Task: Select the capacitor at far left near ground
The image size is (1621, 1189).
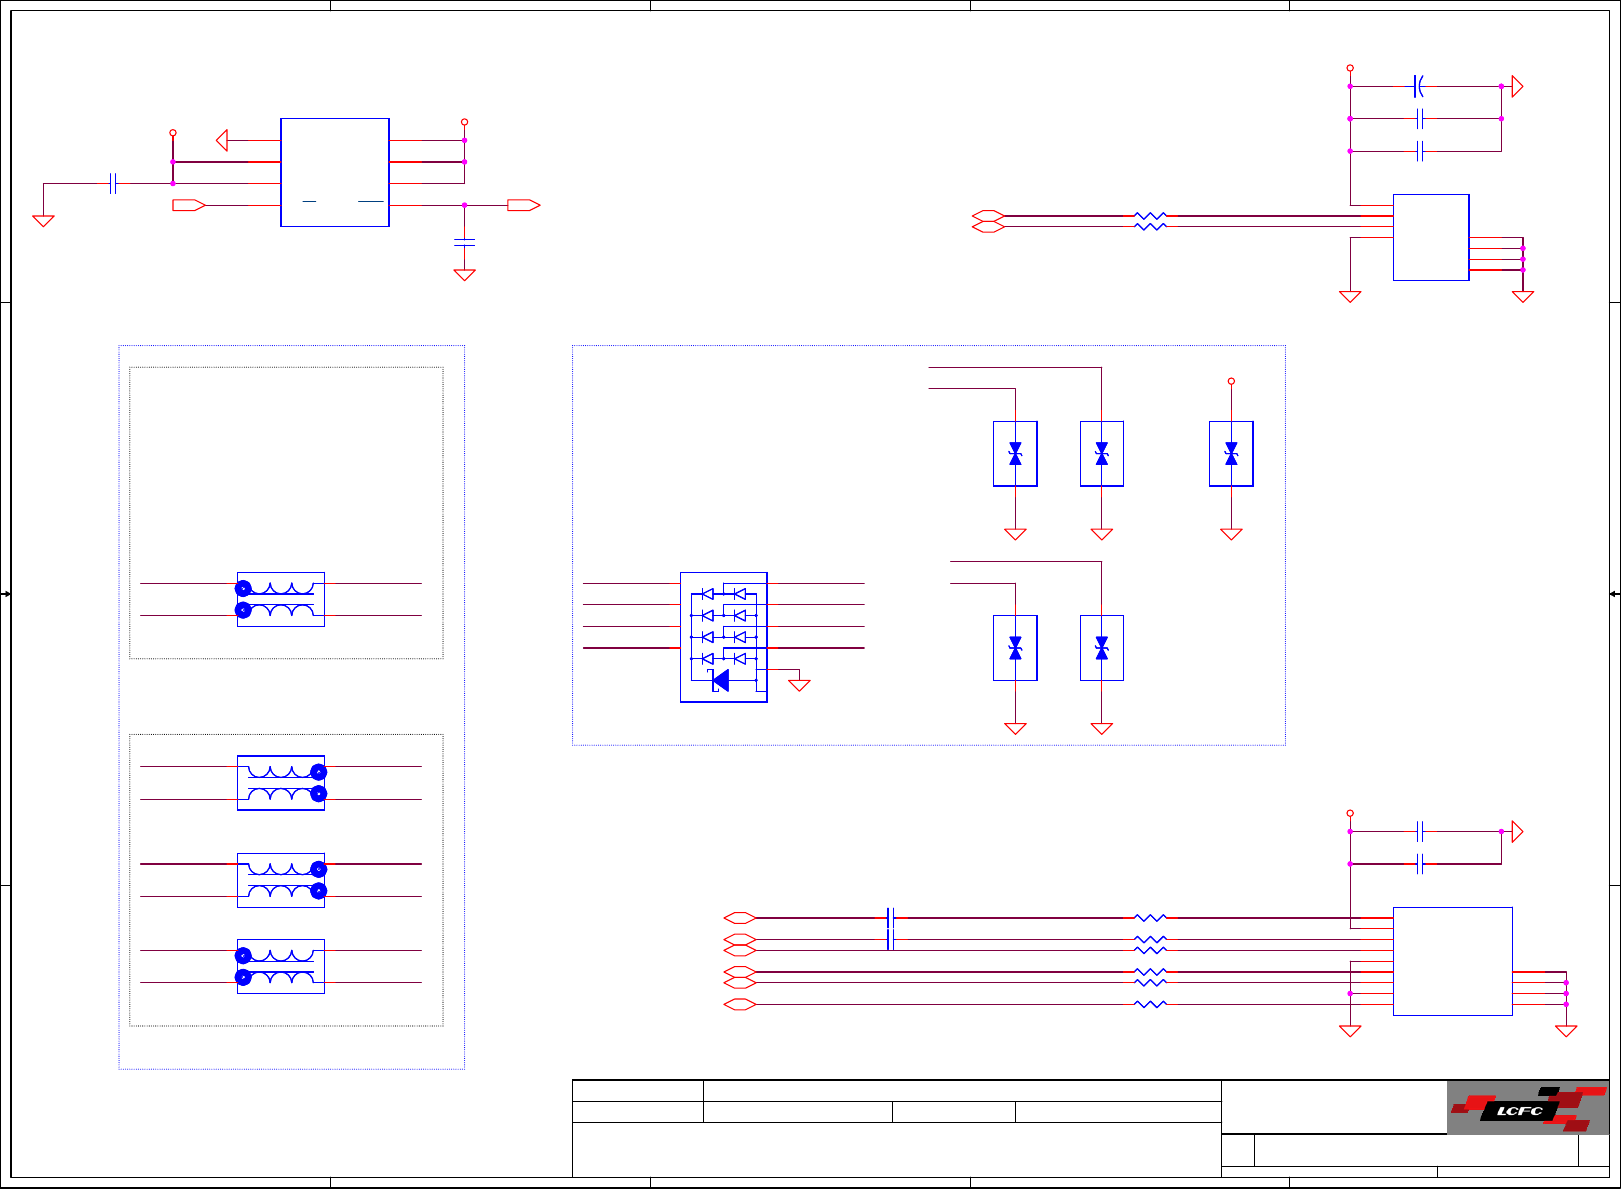Action: coord(113,183)
